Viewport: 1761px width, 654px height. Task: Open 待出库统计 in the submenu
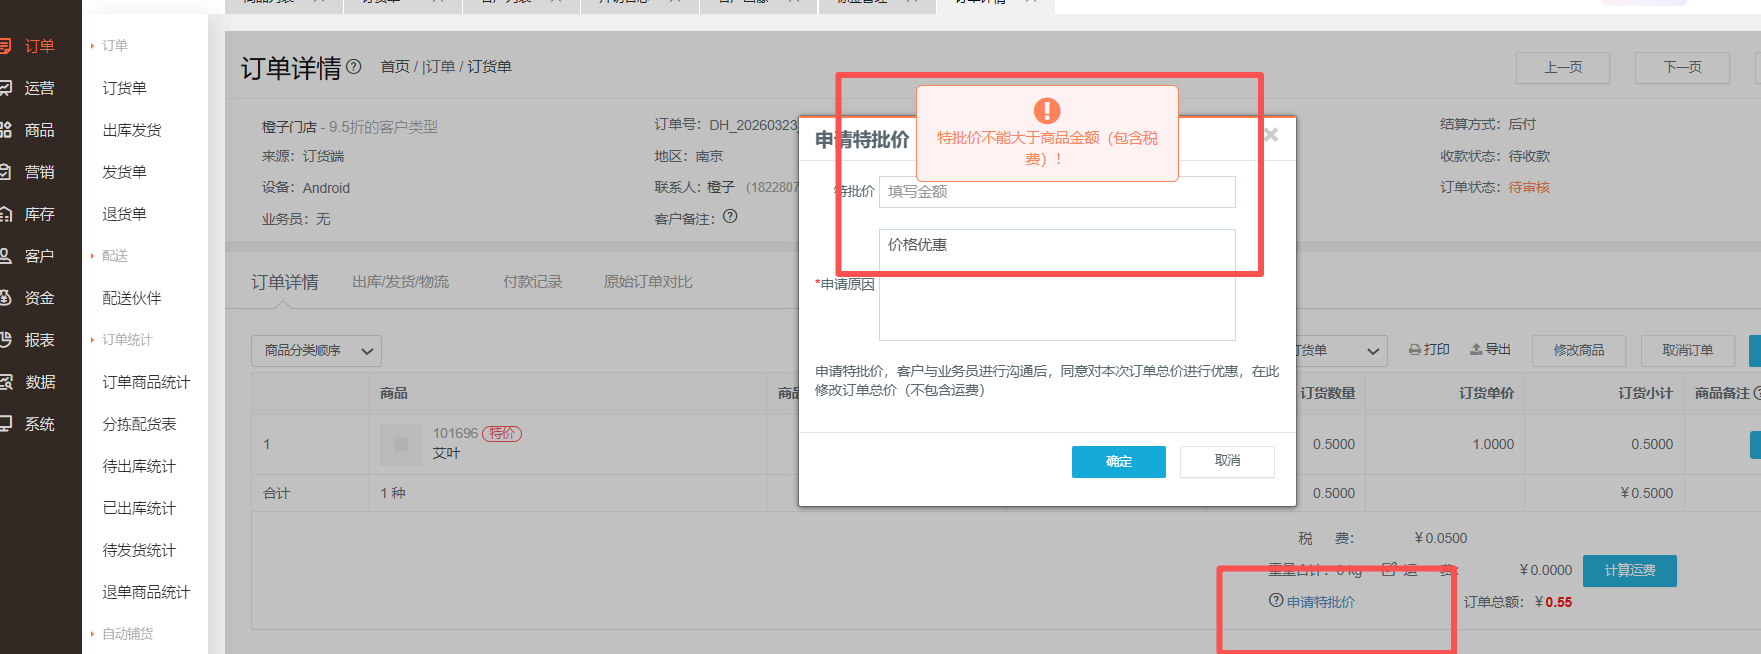coord(139,466)
